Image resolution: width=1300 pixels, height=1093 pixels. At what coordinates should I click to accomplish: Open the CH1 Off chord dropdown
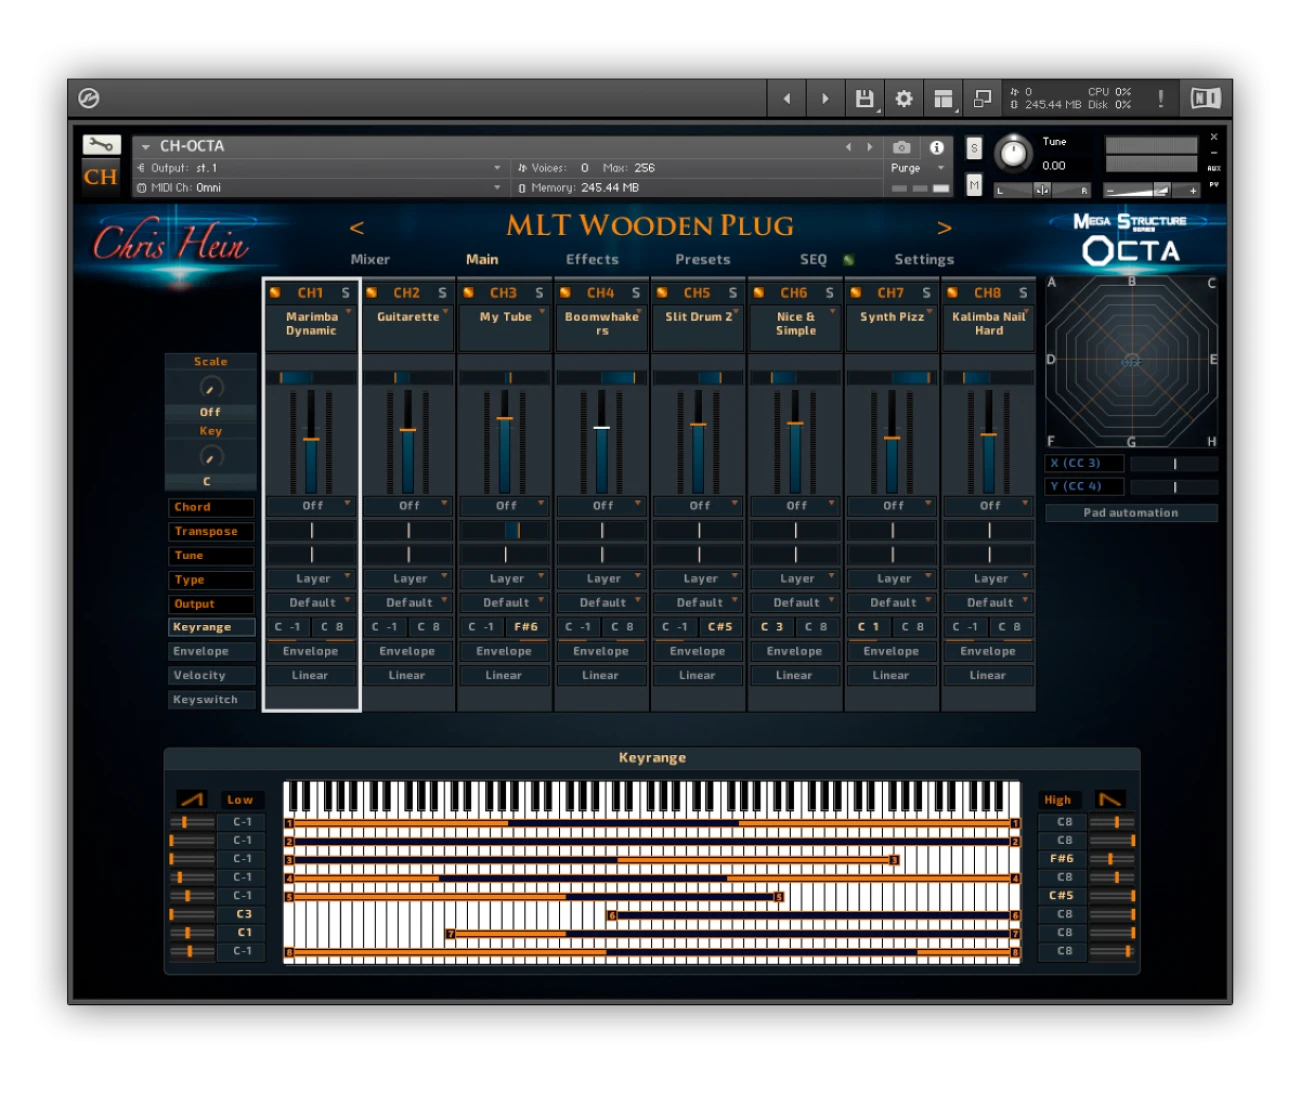point(312,506)
